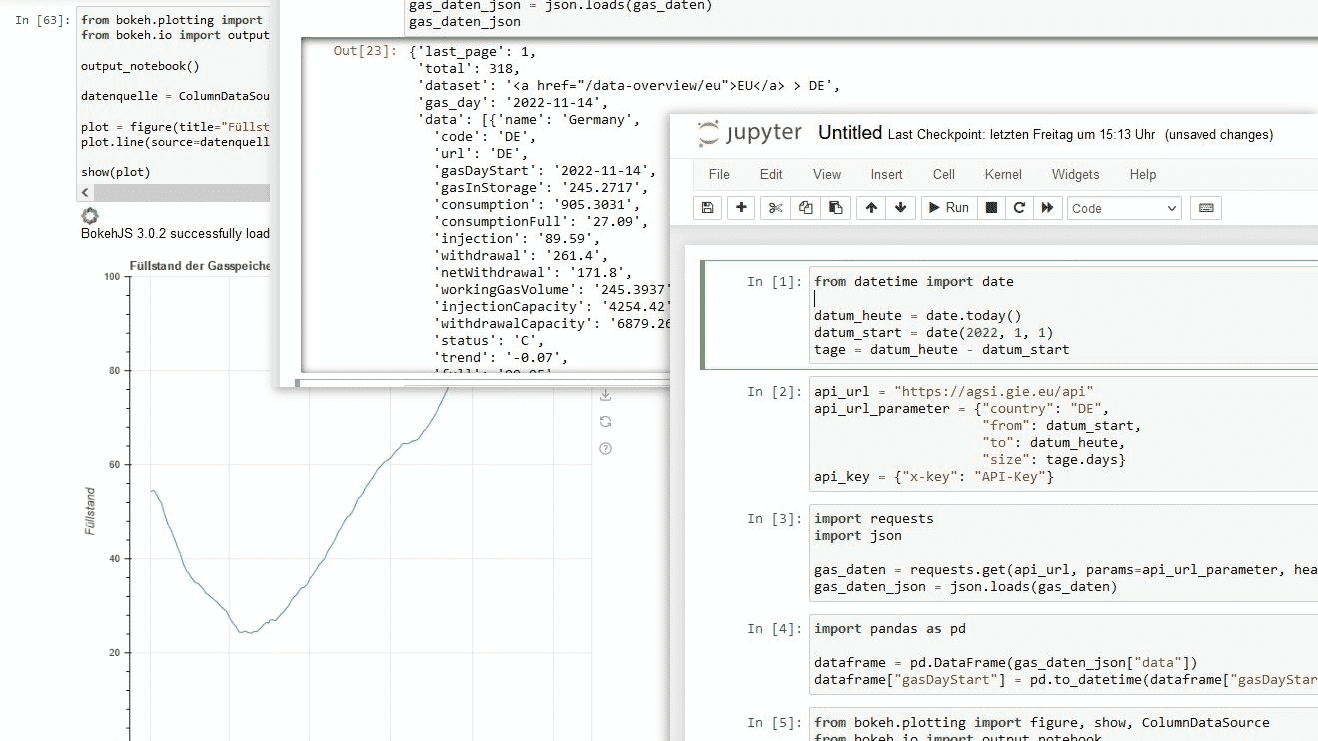Select the In [5]: prompt label
The width and height of the screenshot is (1318, 741).
[x=774, y=722]
